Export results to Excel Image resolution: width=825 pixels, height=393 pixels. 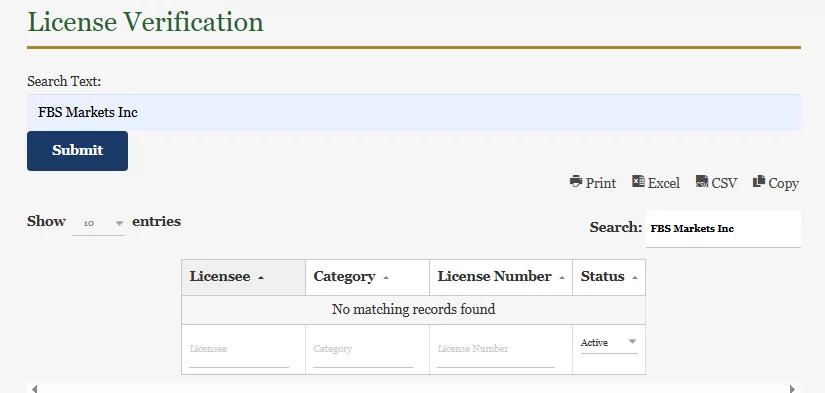click(x=656, y=183)
